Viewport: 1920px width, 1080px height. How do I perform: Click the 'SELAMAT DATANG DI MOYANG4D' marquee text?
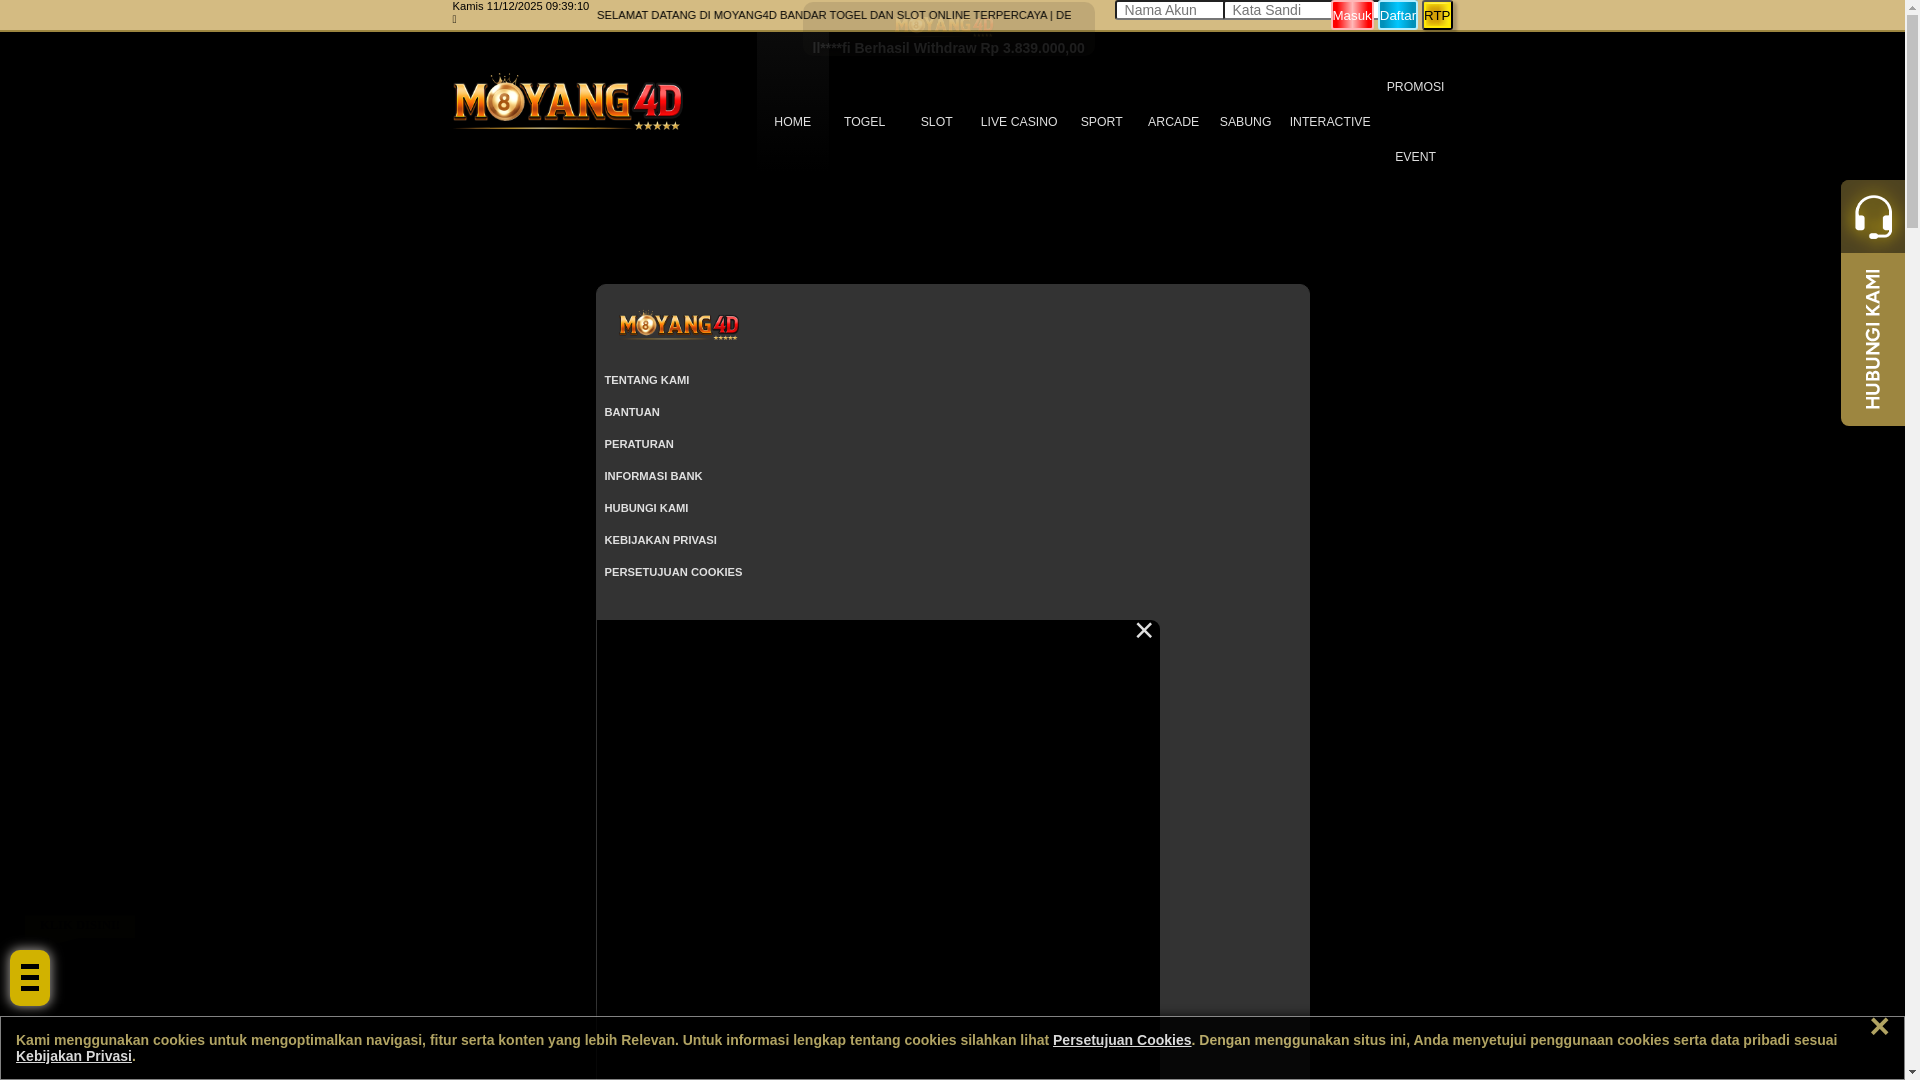[x=834, y=15]
